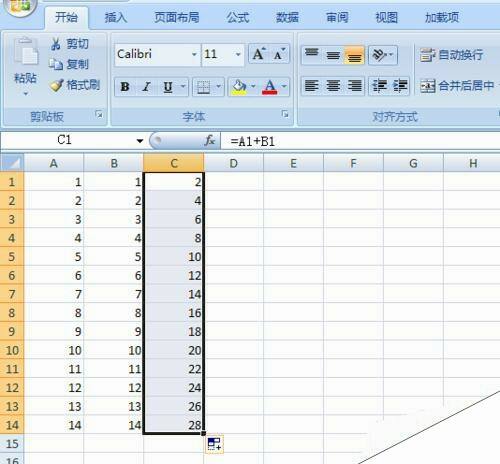The image size is (500, 464).
Task: Open the 数据 Data tab
Action: pos(287,17)
